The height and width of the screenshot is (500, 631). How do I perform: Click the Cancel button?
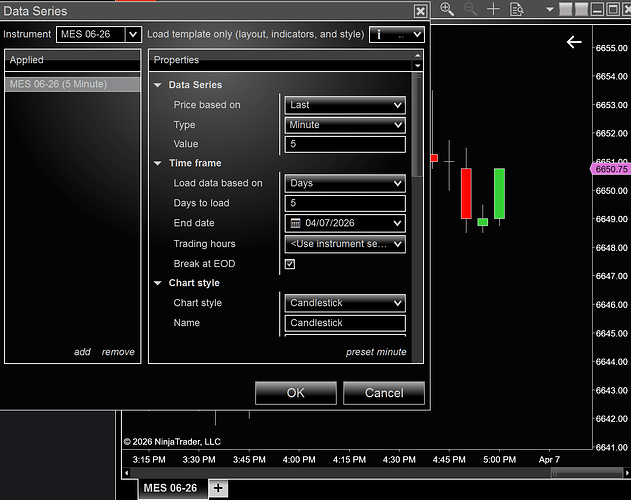point(383,393)
